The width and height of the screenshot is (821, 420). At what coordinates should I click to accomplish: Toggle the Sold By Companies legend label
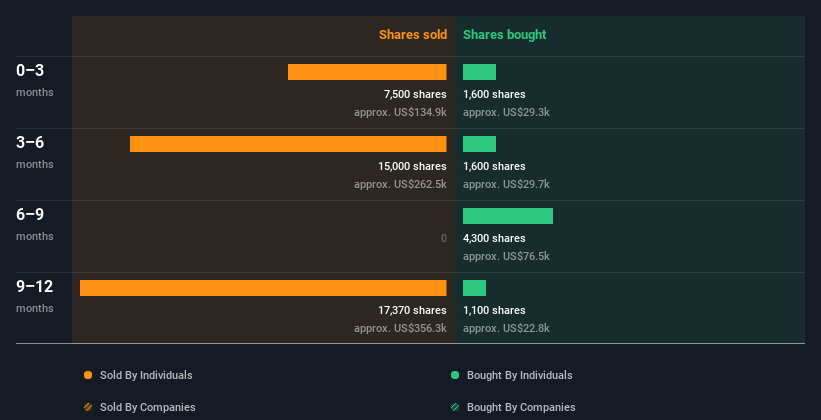pyautogui.click(x=148, y=407)
